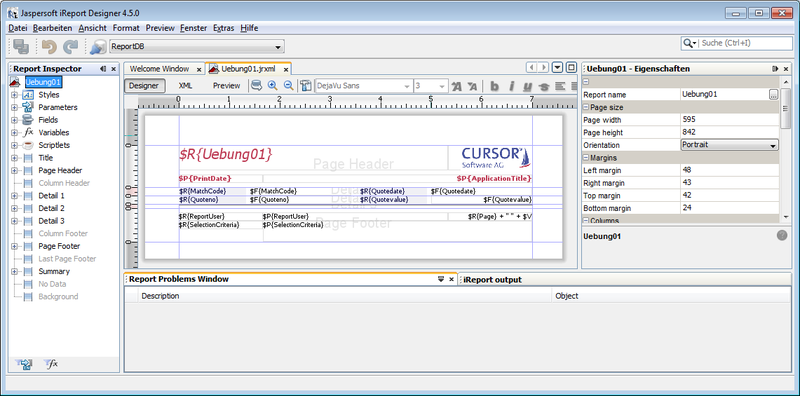Switch to the Designer view
The width and height of the screenshot is (800, 396).
pos(144,86)
